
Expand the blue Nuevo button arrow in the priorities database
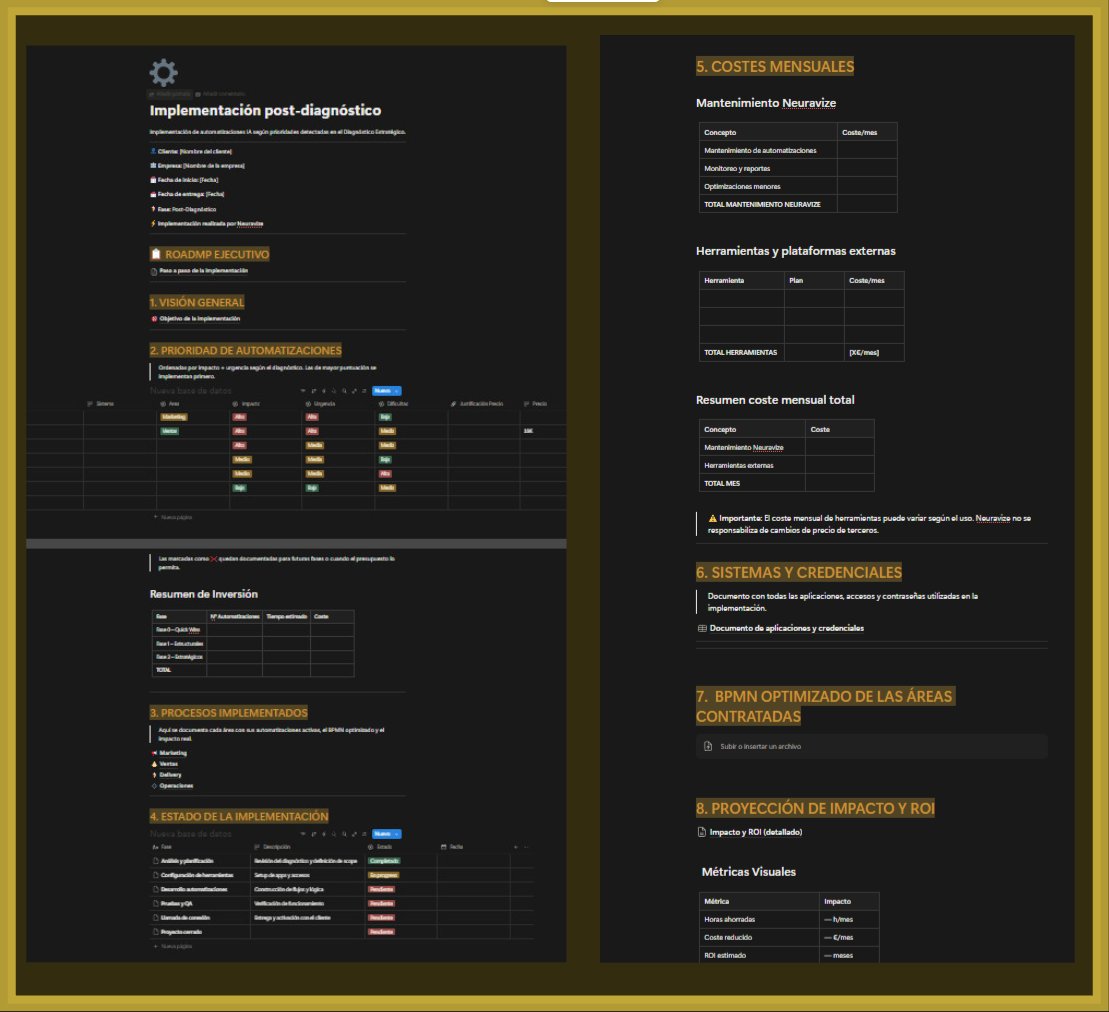396,390
